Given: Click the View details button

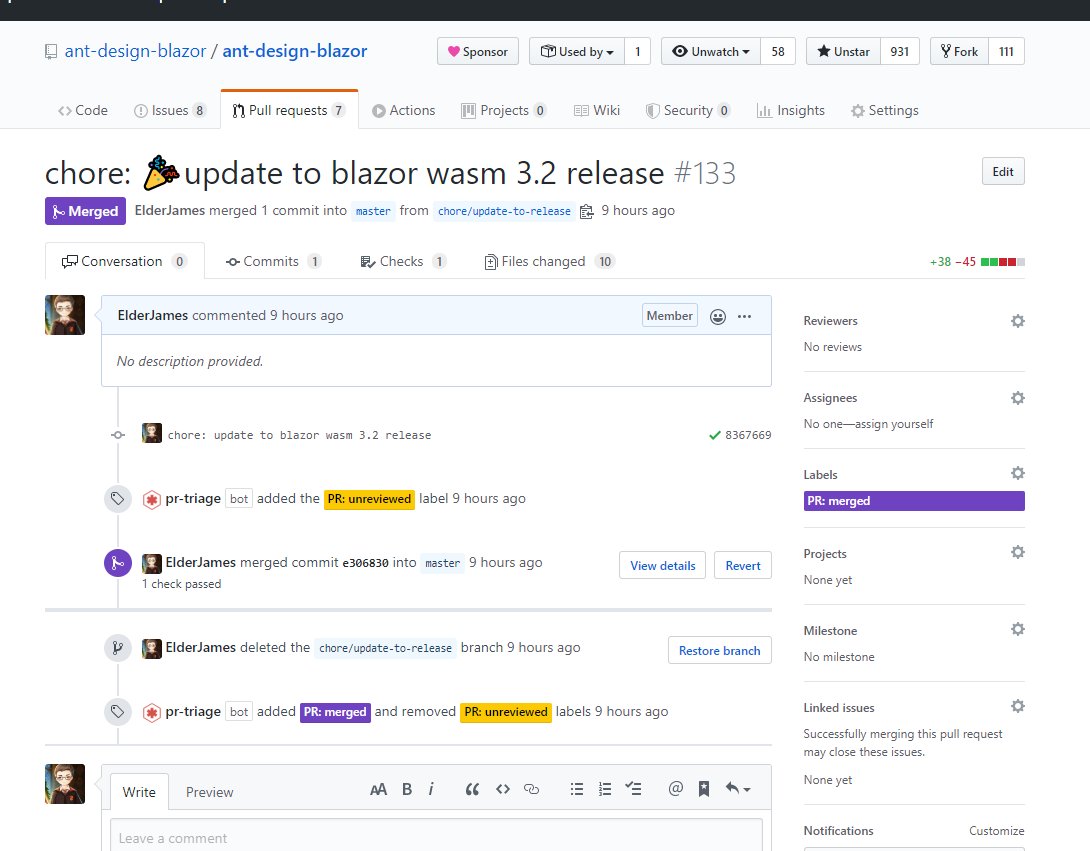Looking at the screenshot, I should pyautogui.click(x=662, y=565).
